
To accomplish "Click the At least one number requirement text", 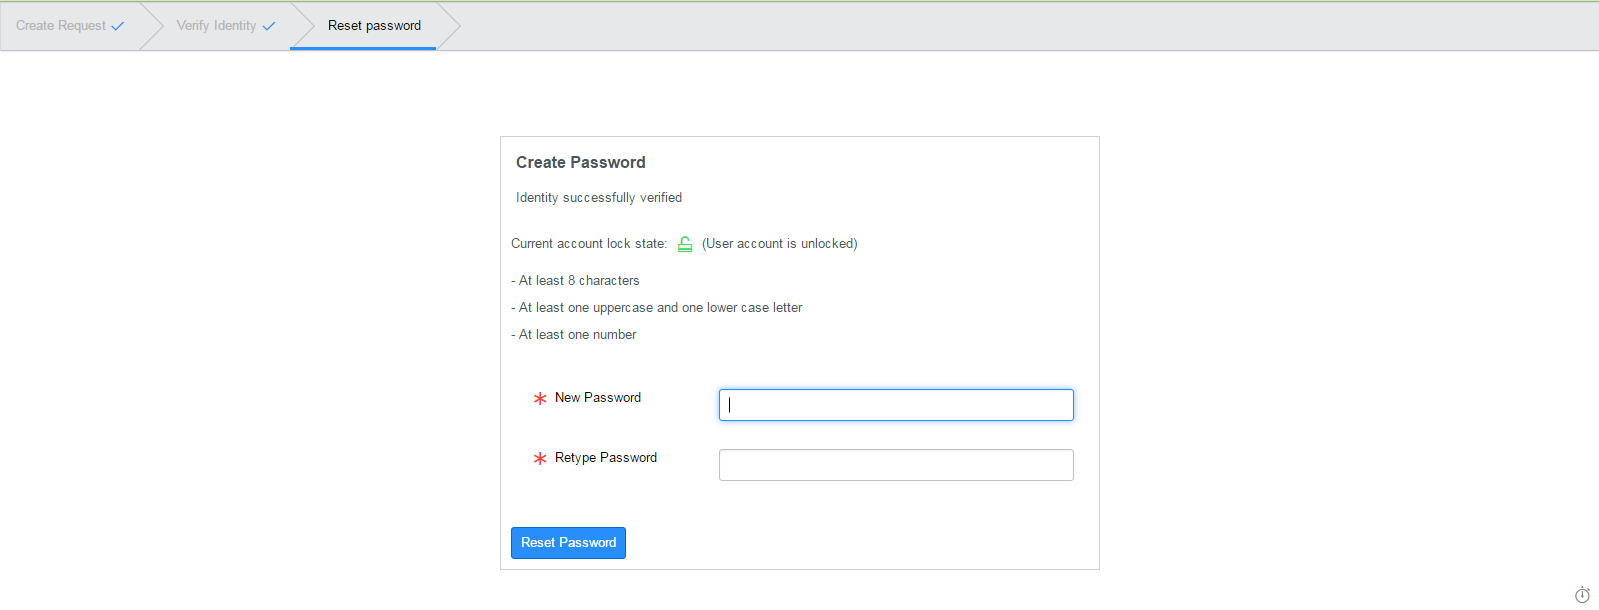I will coord(574,334).
